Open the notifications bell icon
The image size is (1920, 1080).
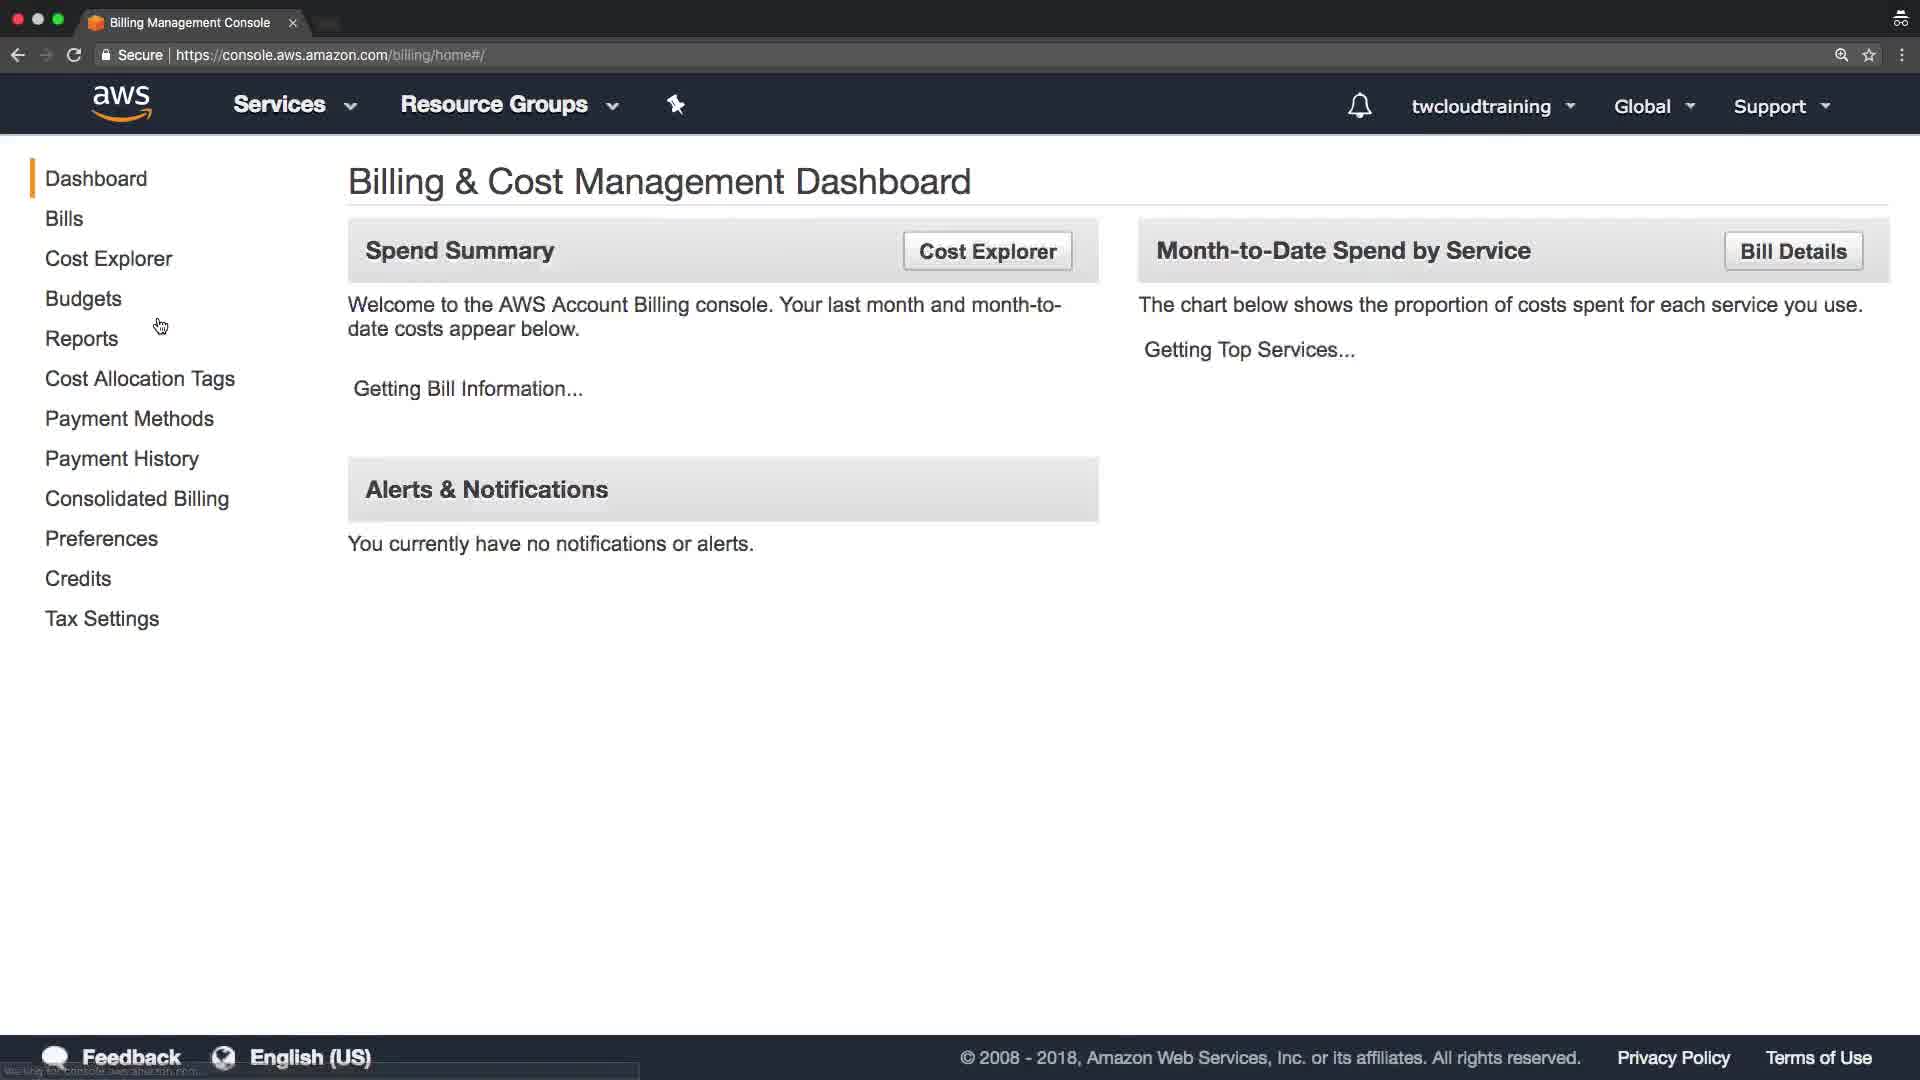[x=1359, y=106]
